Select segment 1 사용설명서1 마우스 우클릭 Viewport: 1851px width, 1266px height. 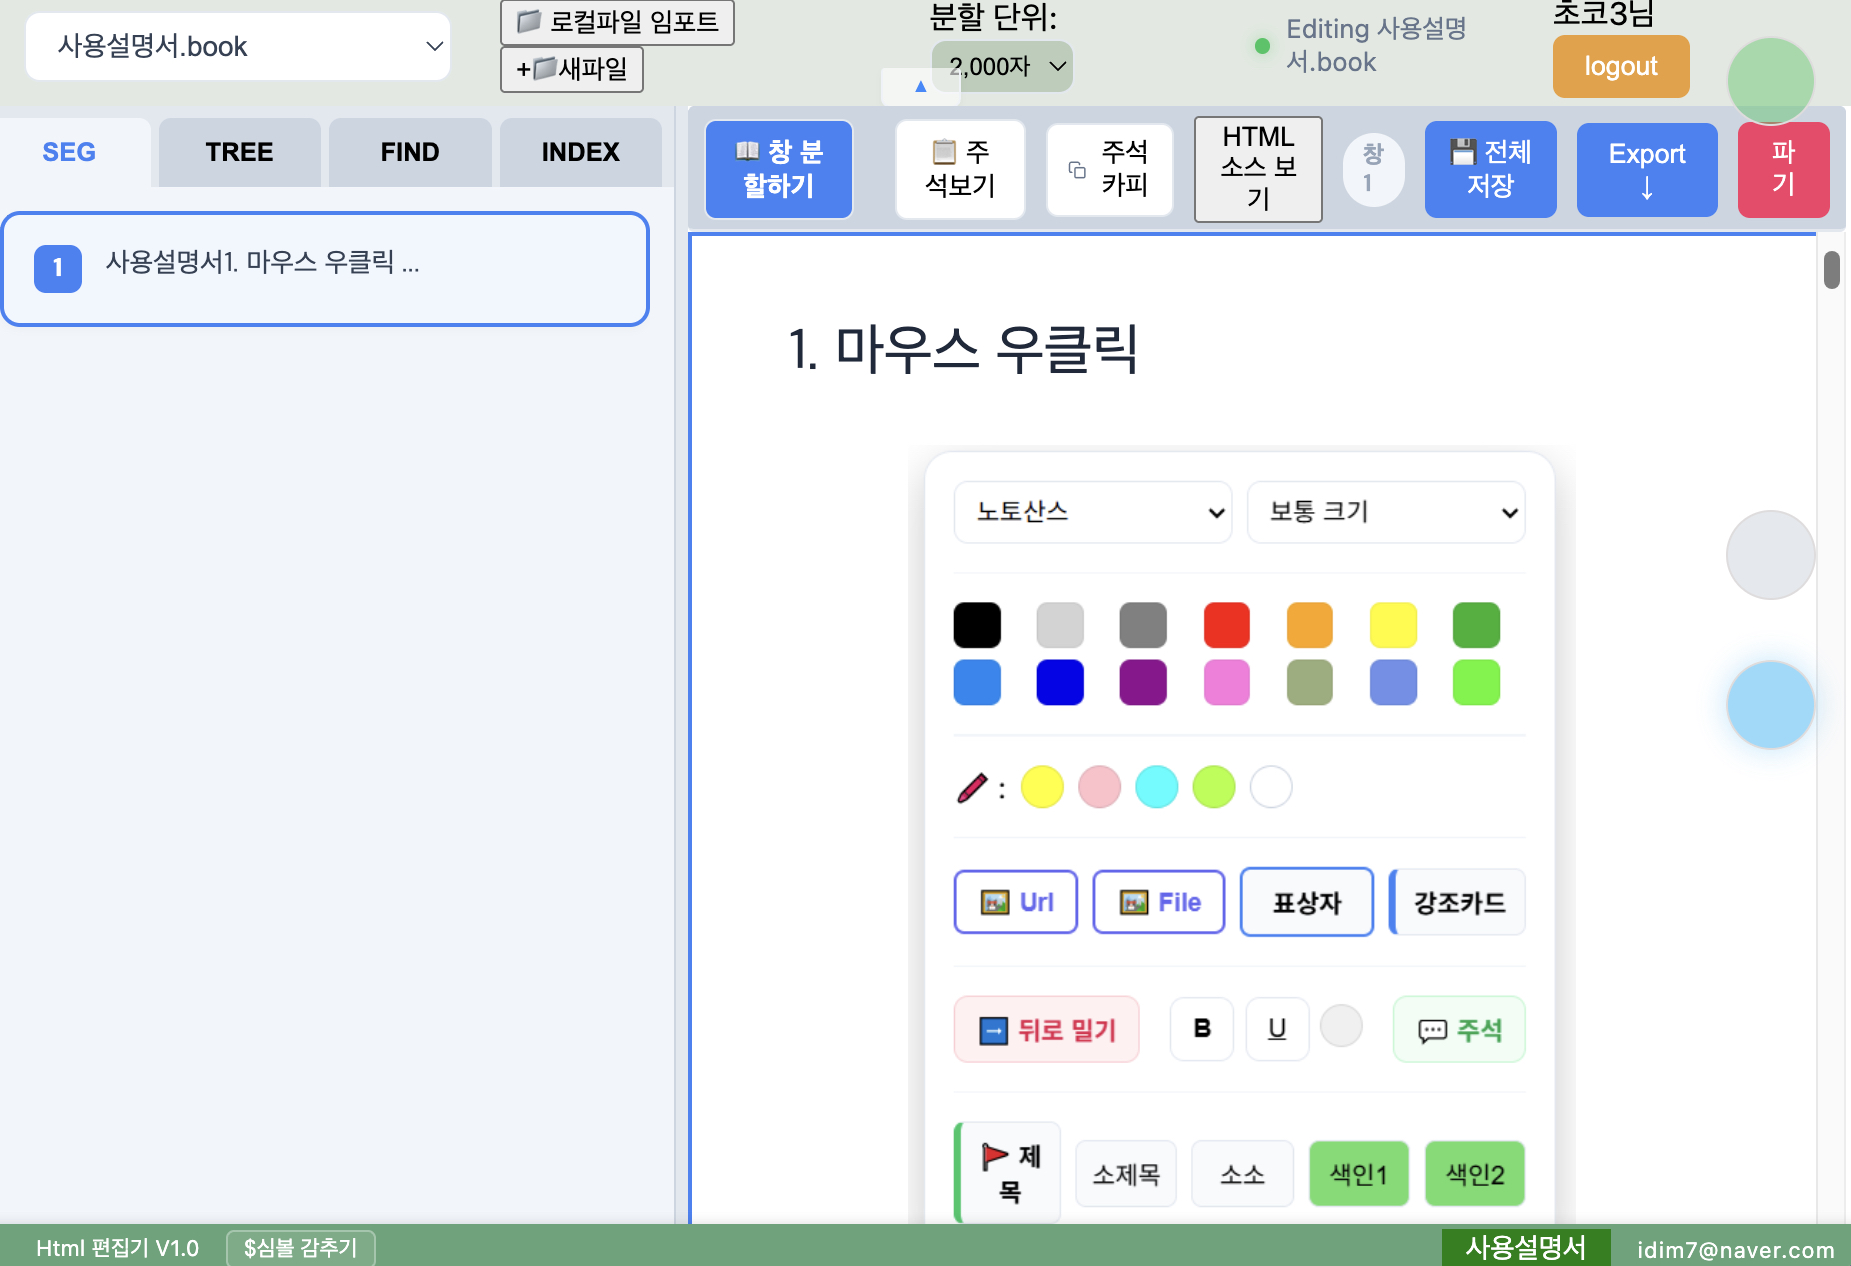(x=325, y=268)
